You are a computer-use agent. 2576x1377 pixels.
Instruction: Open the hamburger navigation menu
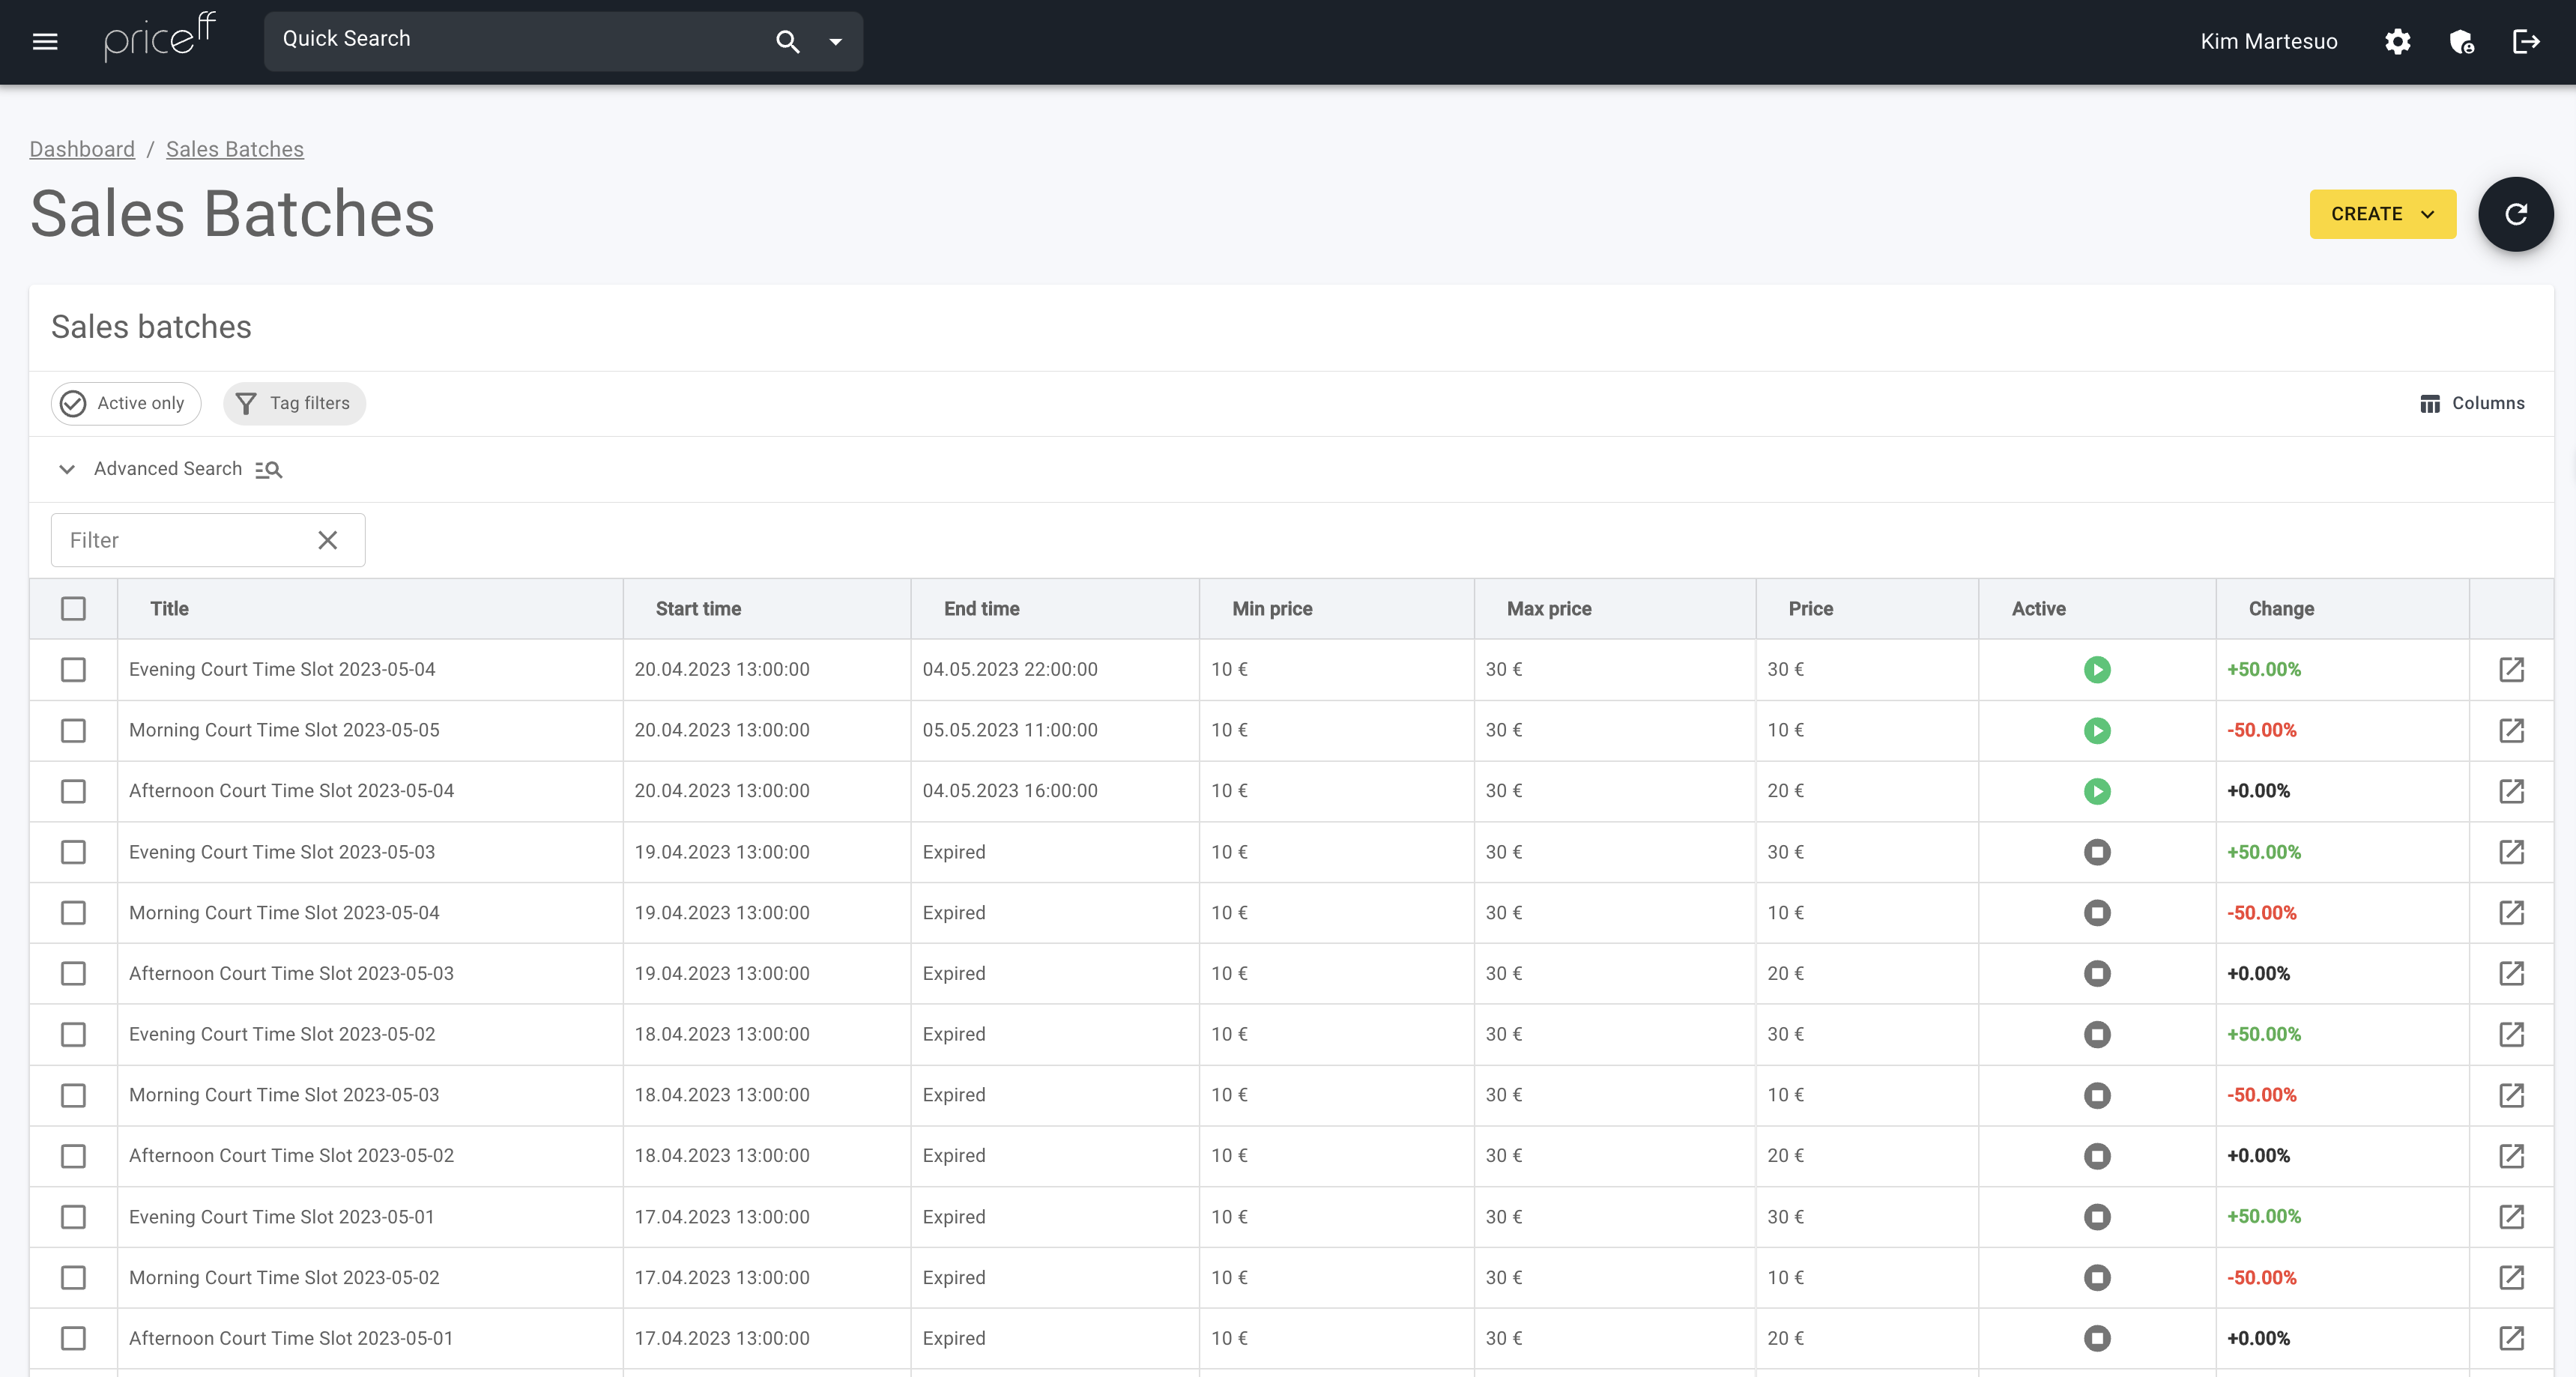[45, 41]
